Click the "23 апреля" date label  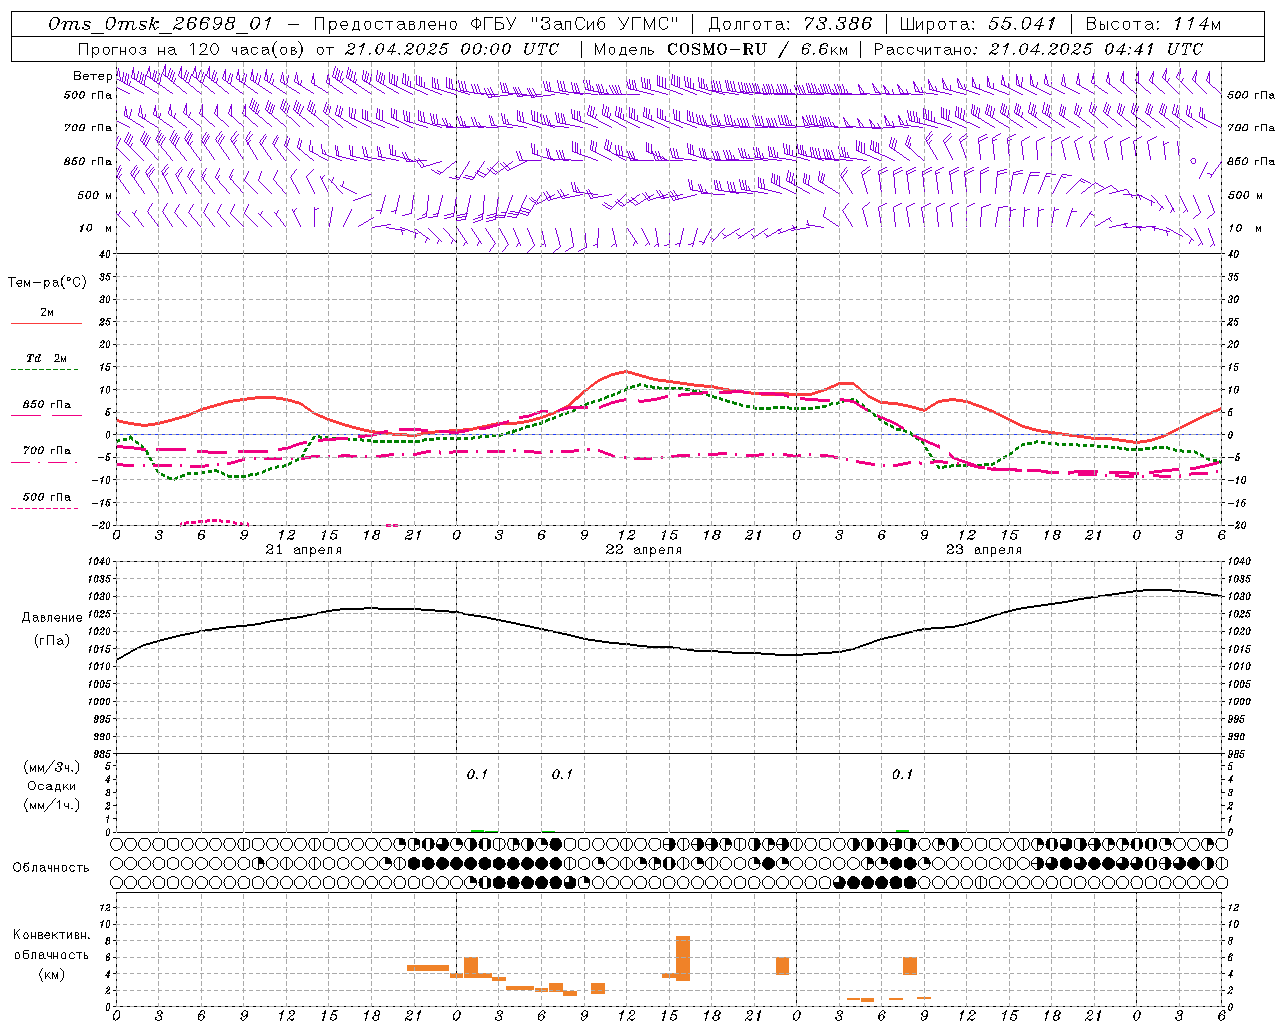point(984,550)
